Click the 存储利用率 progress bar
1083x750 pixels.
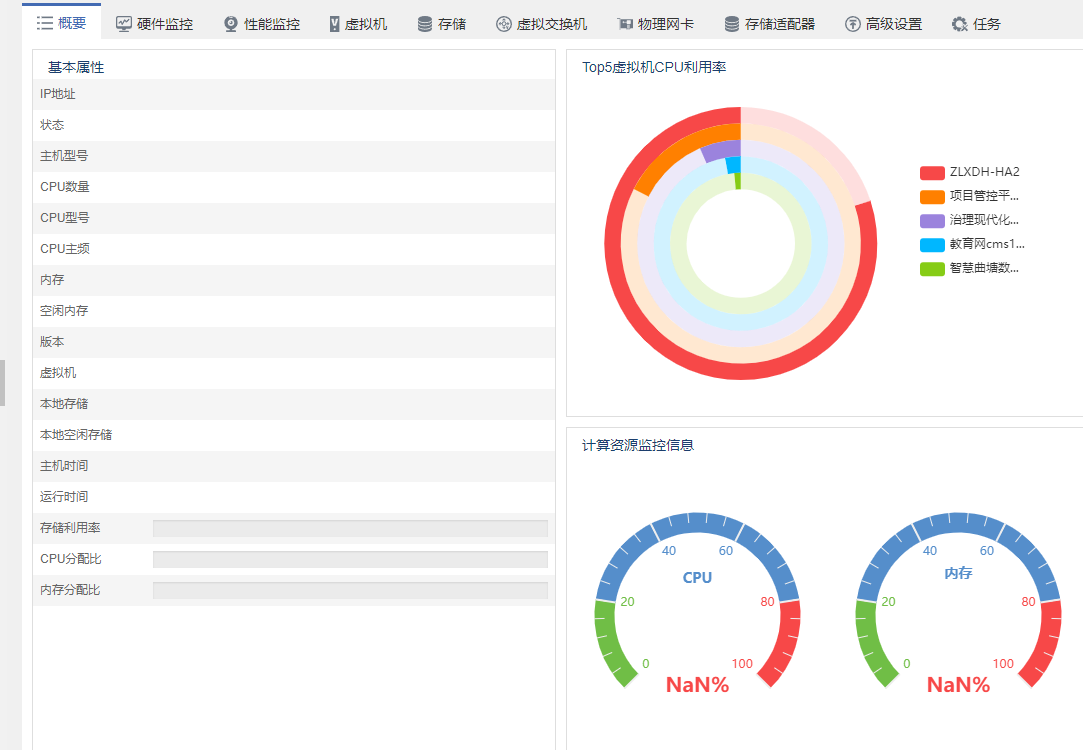[x=350, y=528]
